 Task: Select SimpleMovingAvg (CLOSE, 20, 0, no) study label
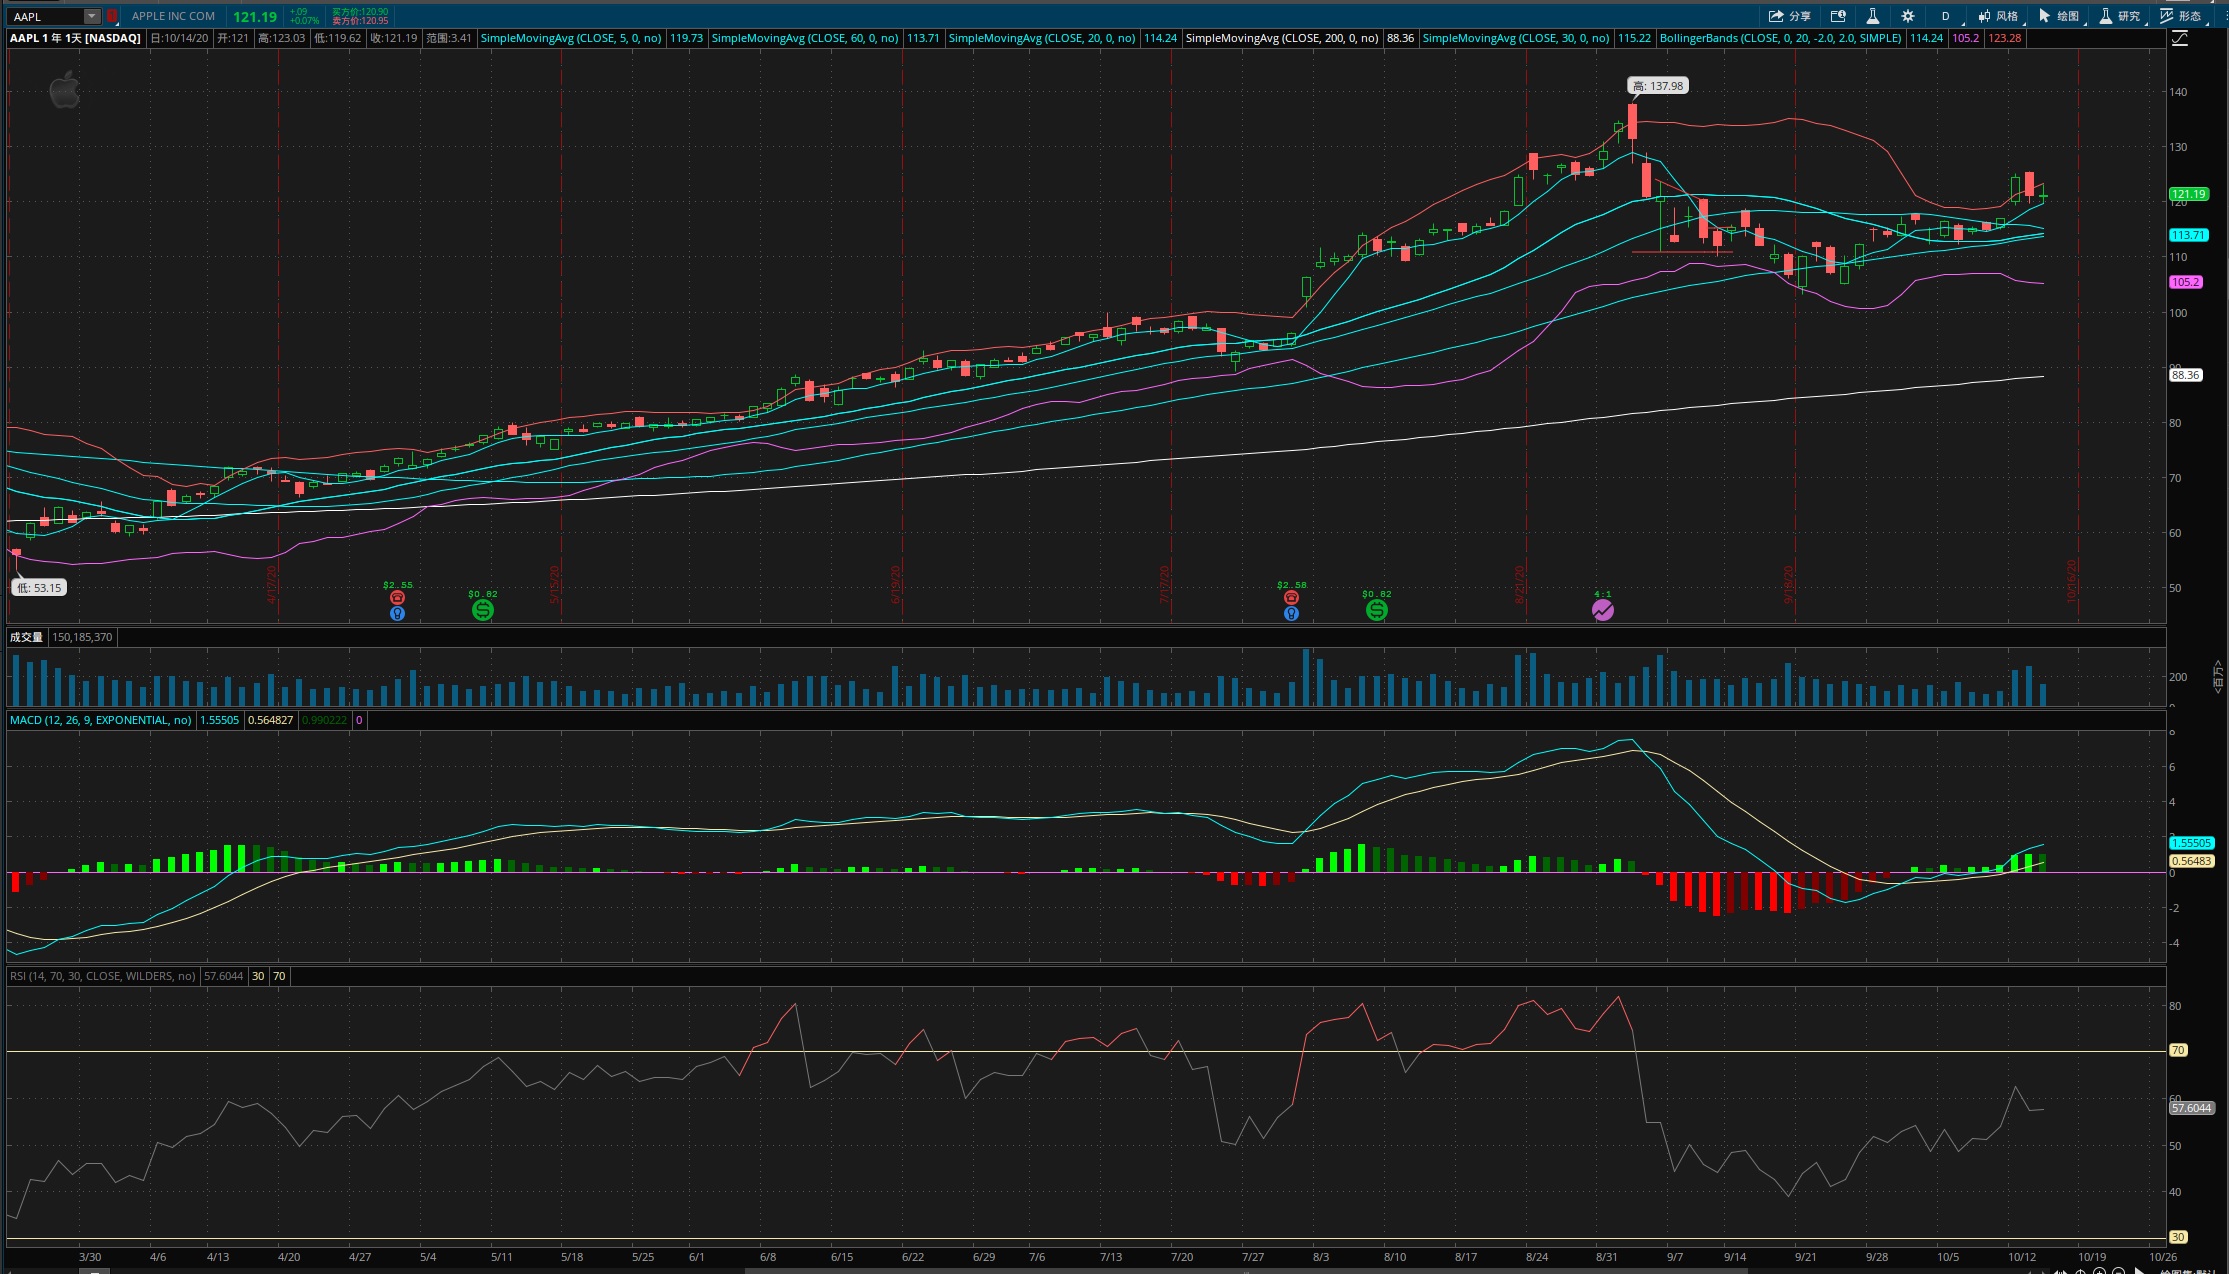point(1042,38)
